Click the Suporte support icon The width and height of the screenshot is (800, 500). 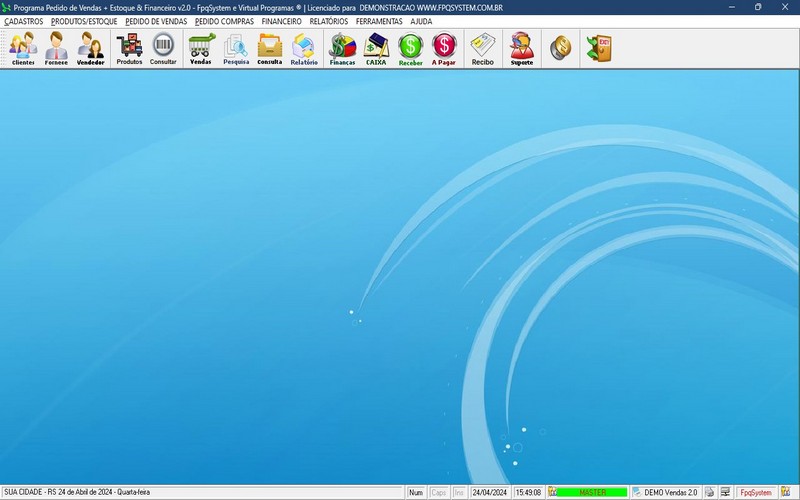[x=521, y=47]
